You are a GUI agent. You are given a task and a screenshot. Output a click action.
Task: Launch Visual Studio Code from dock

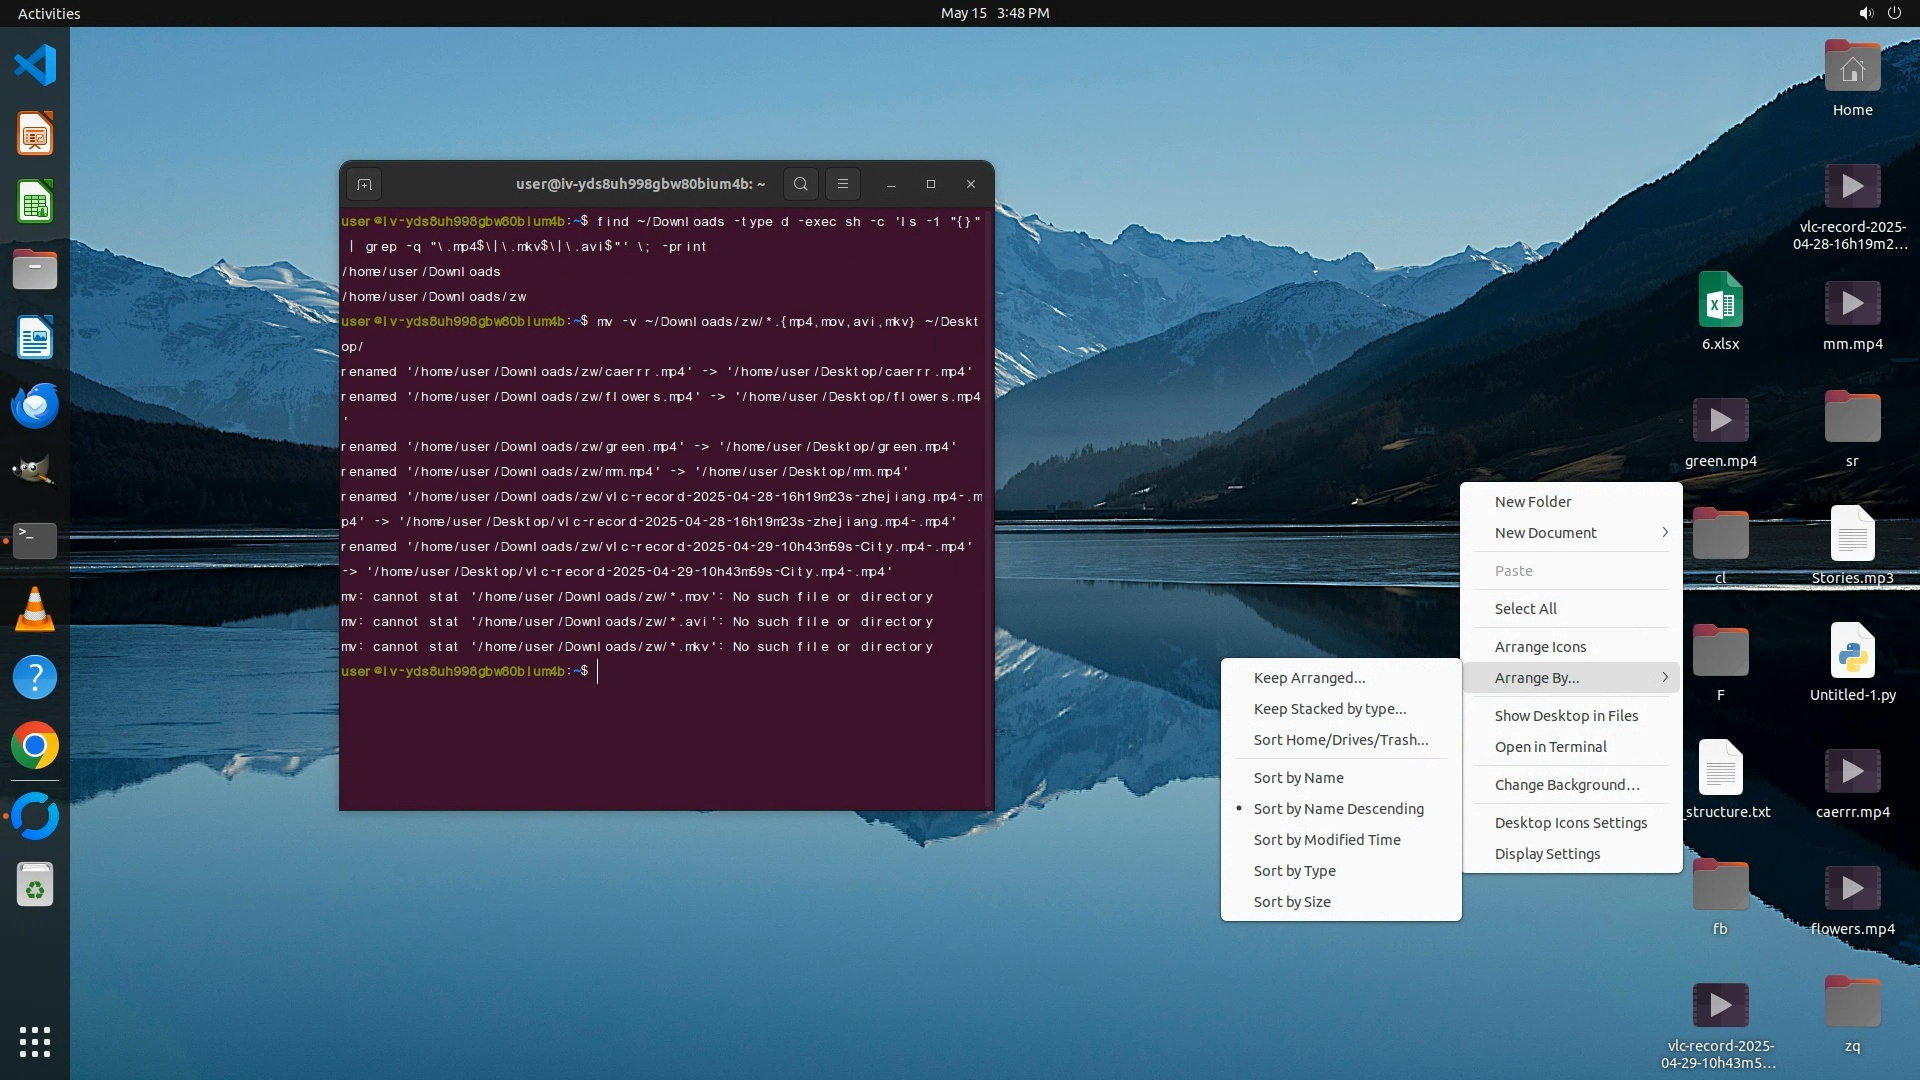coord(35,66)
